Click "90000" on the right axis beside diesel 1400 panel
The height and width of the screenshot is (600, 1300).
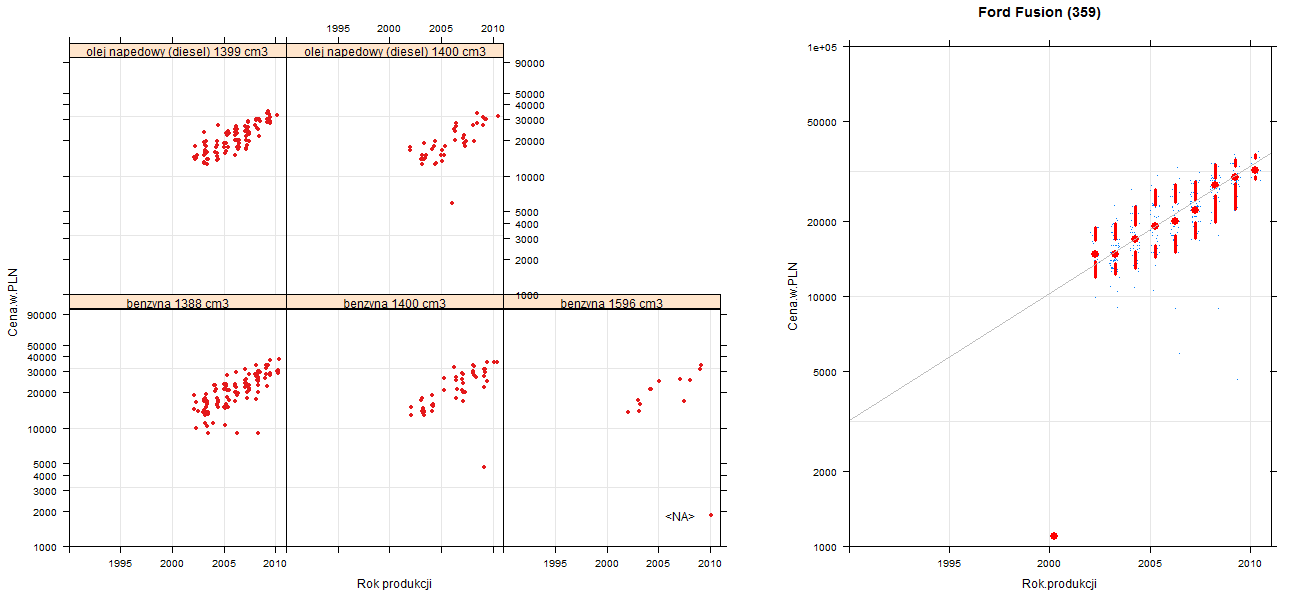click(x=528, y=64)
